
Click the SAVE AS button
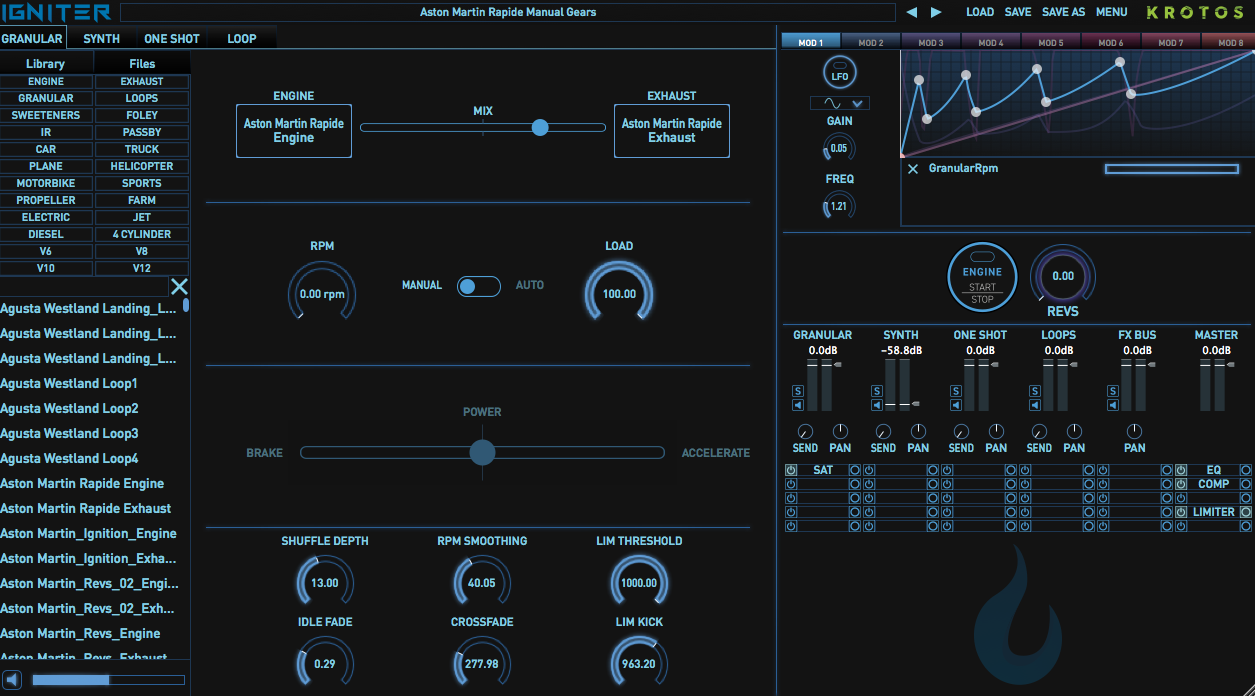1063,12
